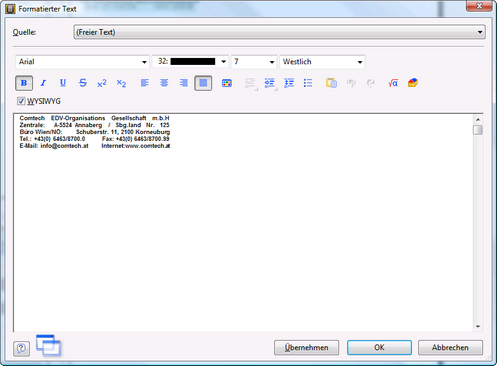Insert formula with square root icon
The image size is (497, 366).
point(393,83)
